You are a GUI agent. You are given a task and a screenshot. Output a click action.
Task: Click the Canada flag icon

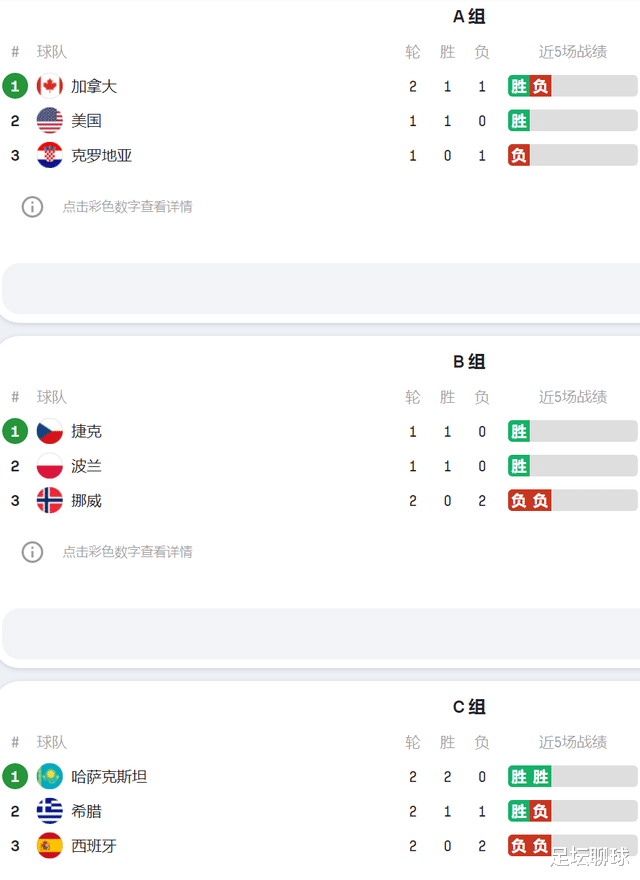click(x=49, y=86)
